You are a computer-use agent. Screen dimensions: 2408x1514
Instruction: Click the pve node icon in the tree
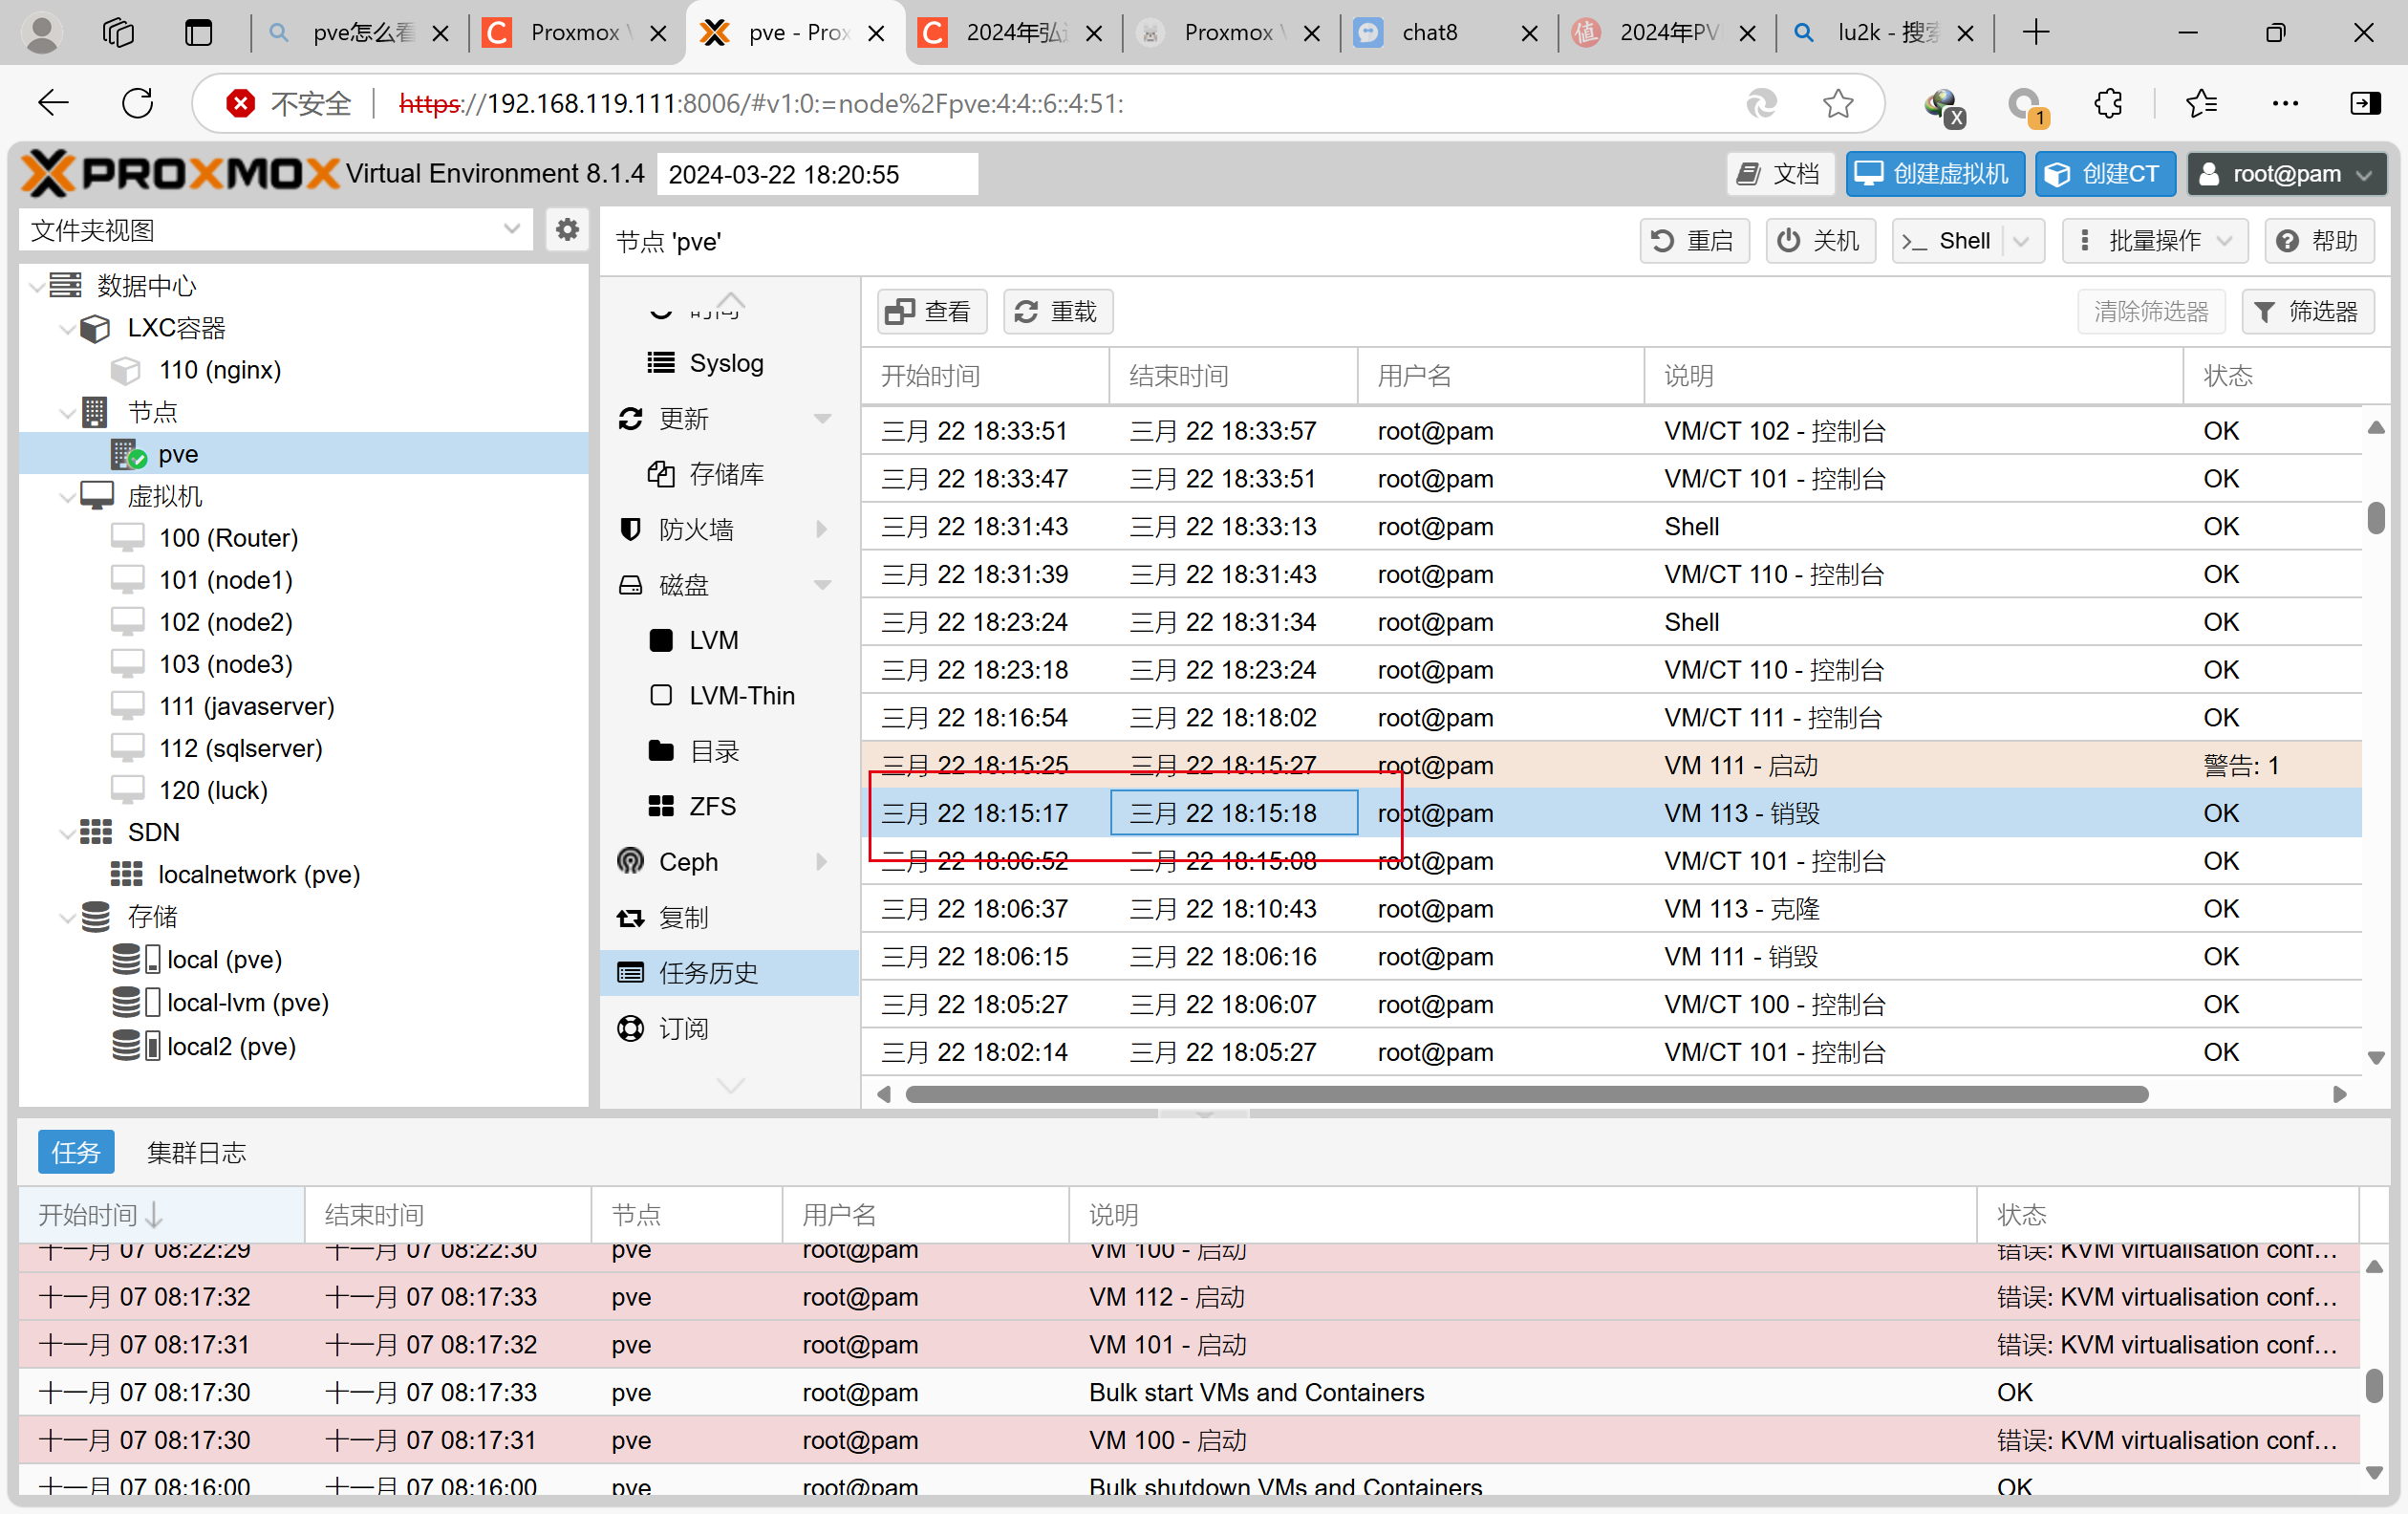(129, 454)
